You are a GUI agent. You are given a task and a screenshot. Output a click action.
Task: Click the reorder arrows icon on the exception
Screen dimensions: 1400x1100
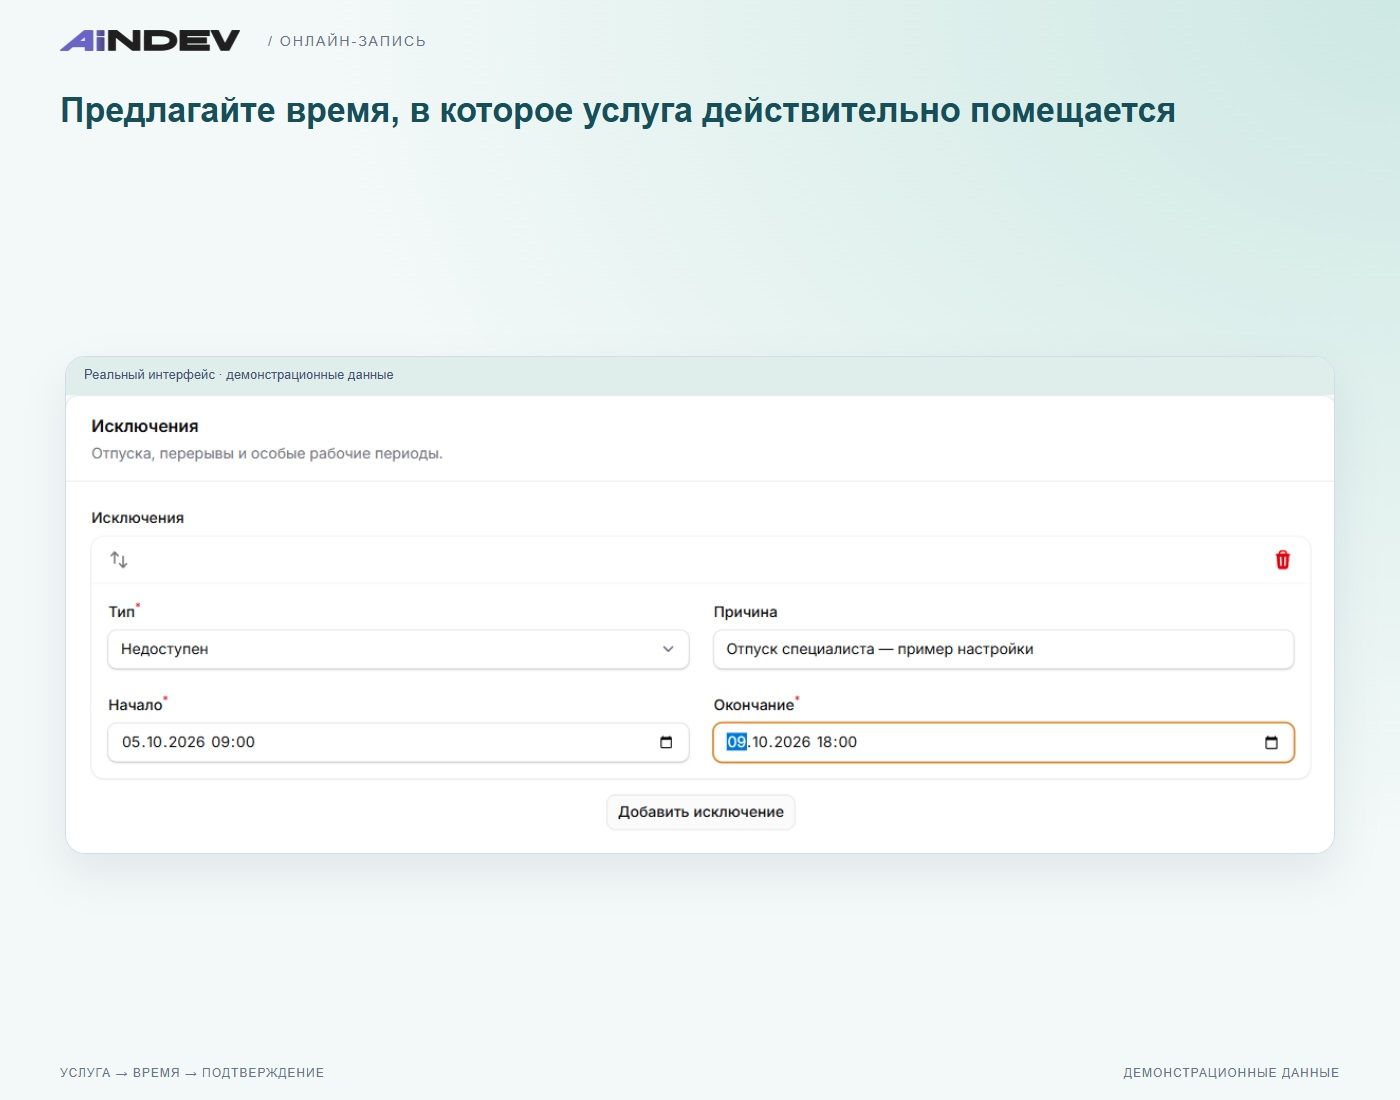[119, 560]
